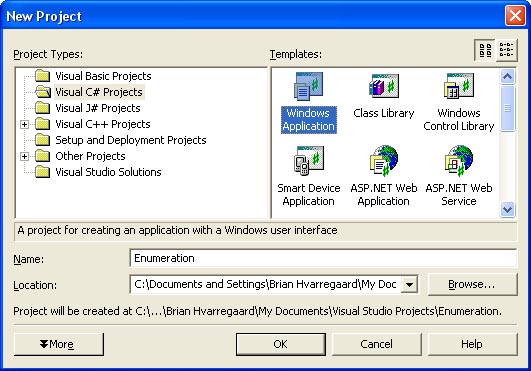Viewport: 531px width, 371px height.
Task: Click the Visual Basic Projects folder icon
Action: pos(43,76)
